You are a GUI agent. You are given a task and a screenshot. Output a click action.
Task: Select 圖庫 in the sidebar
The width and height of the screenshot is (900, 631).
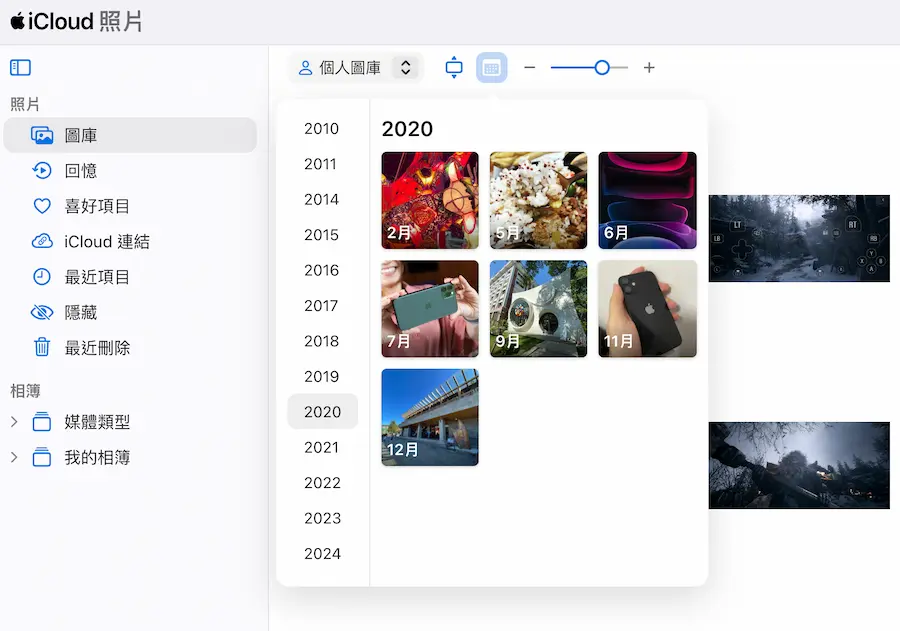[x=130, y=136]
